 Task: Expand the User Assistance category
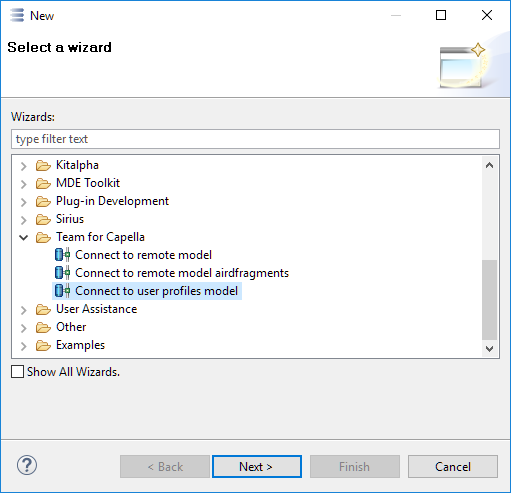point(24,310)
